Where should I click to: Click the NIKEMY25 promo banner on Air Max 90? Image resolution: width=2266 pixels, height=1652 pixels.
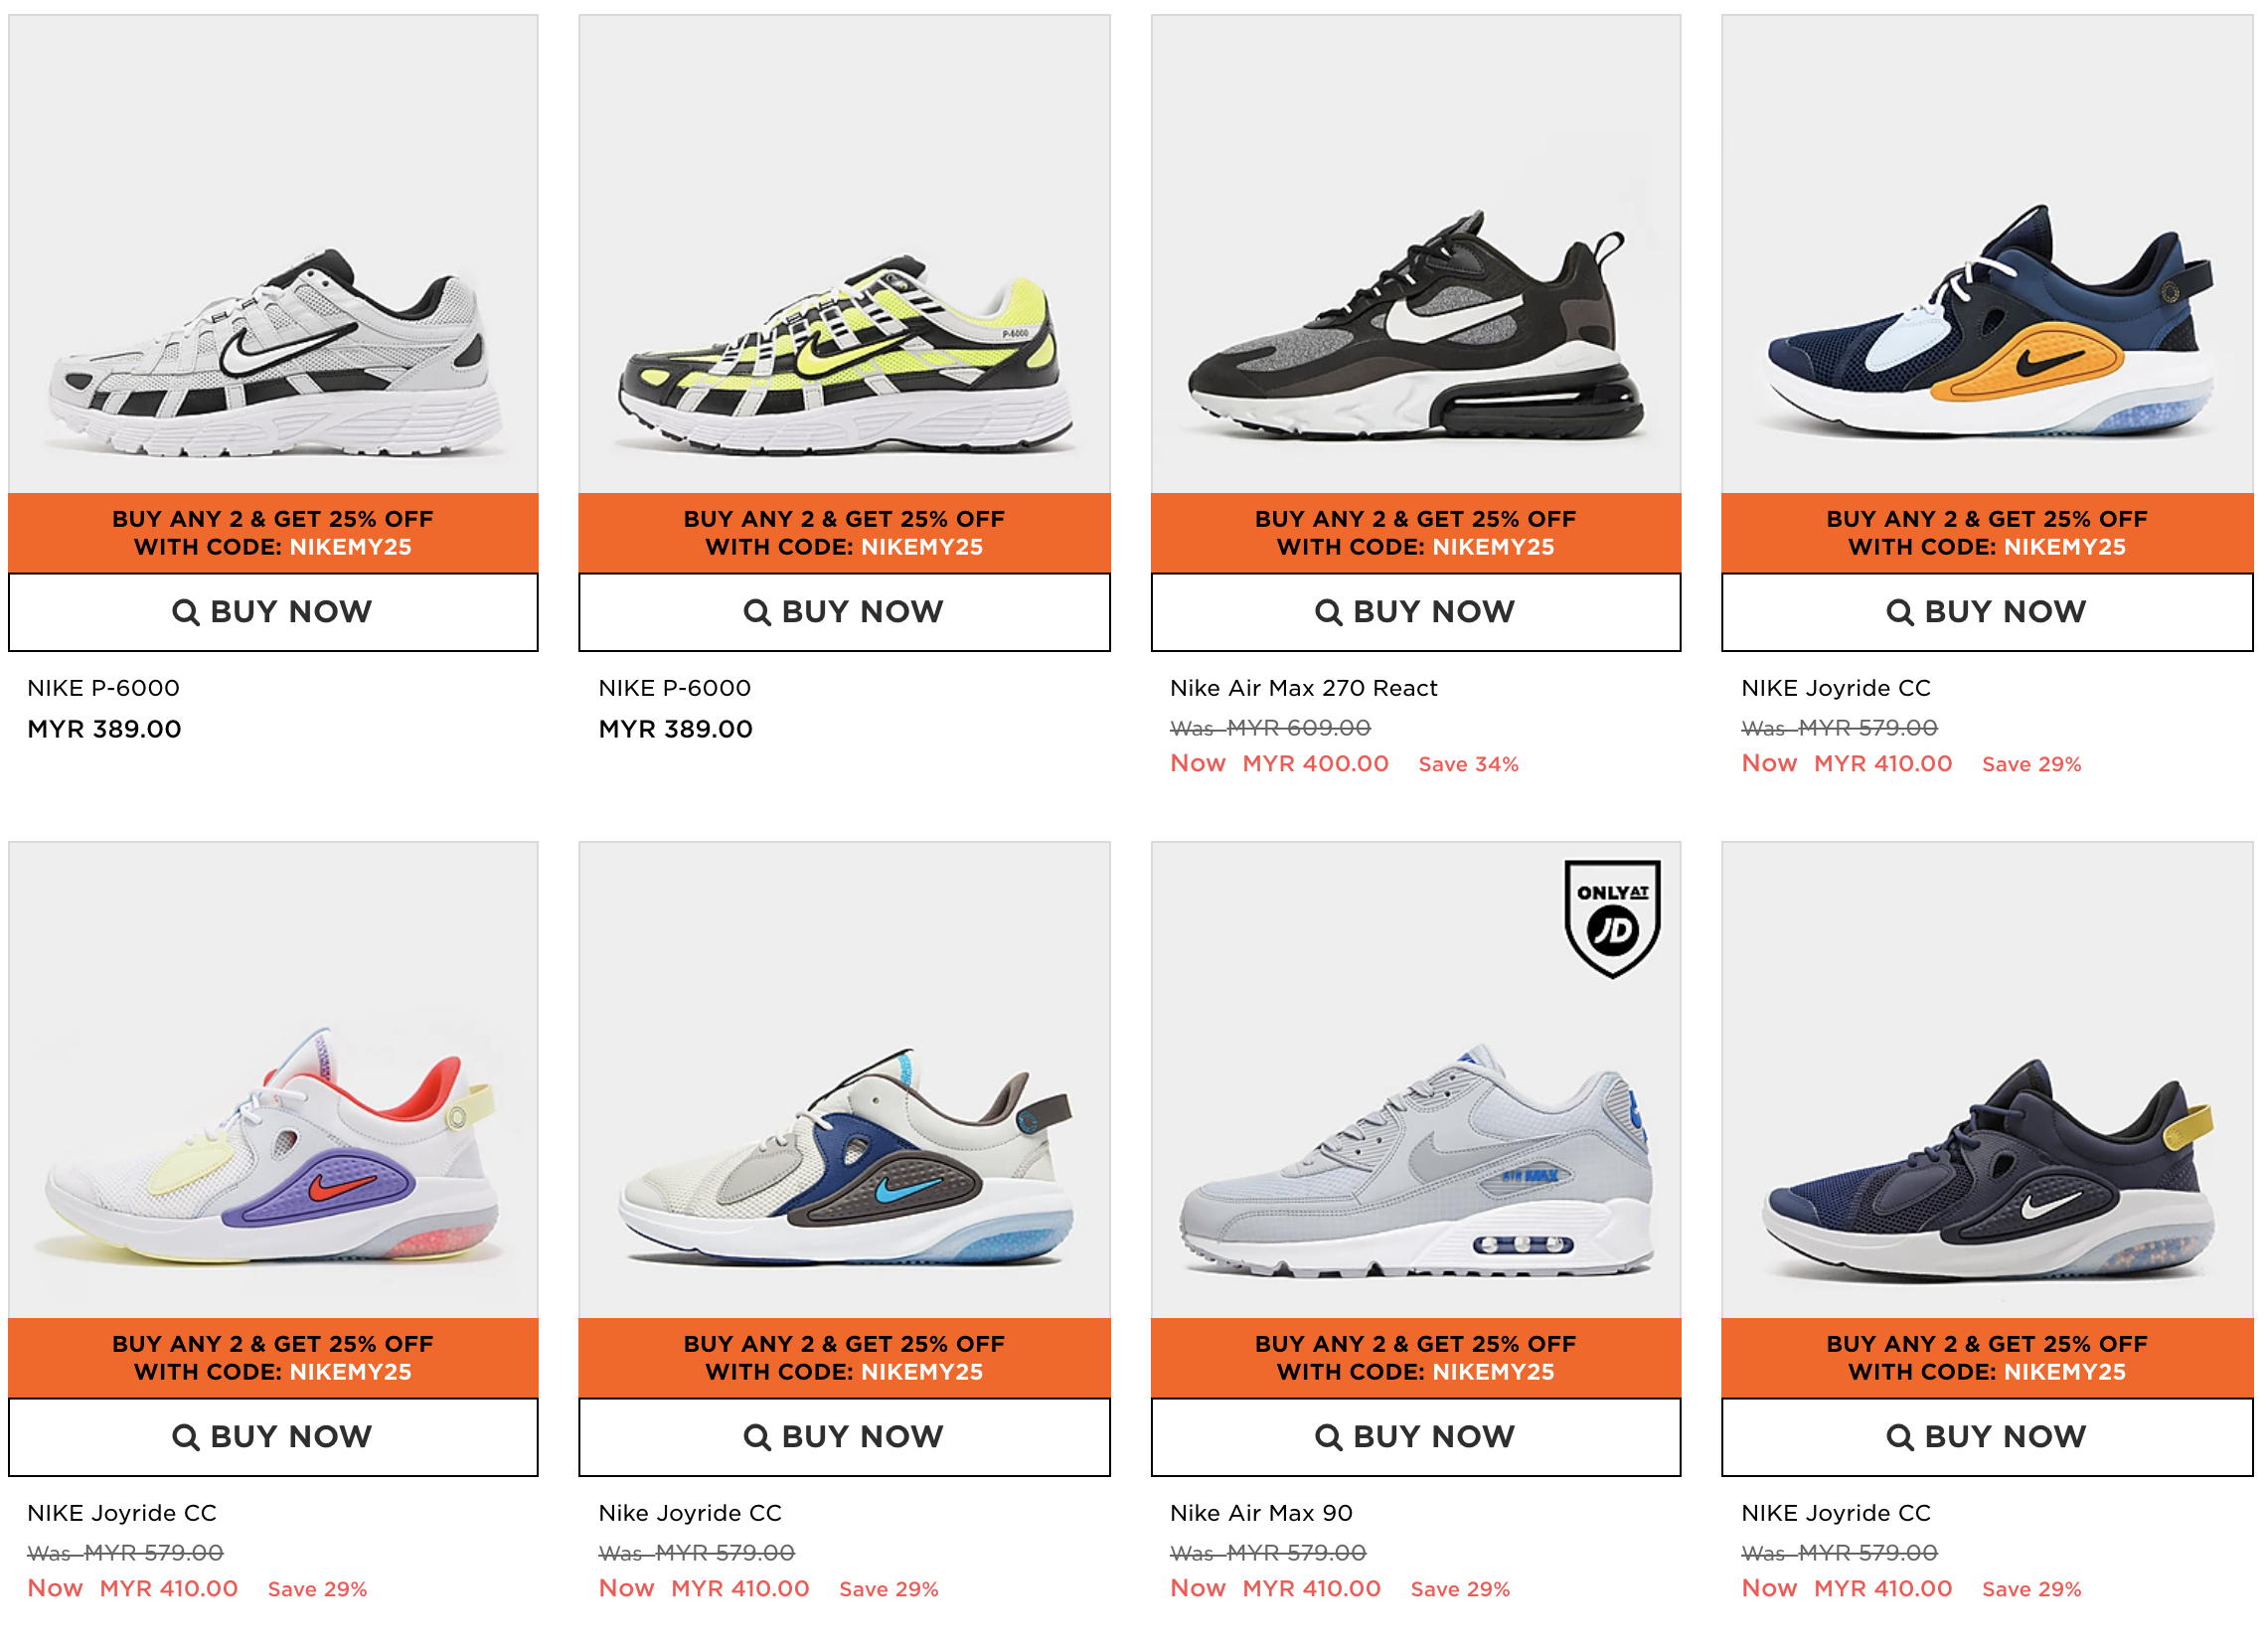1415,1358
